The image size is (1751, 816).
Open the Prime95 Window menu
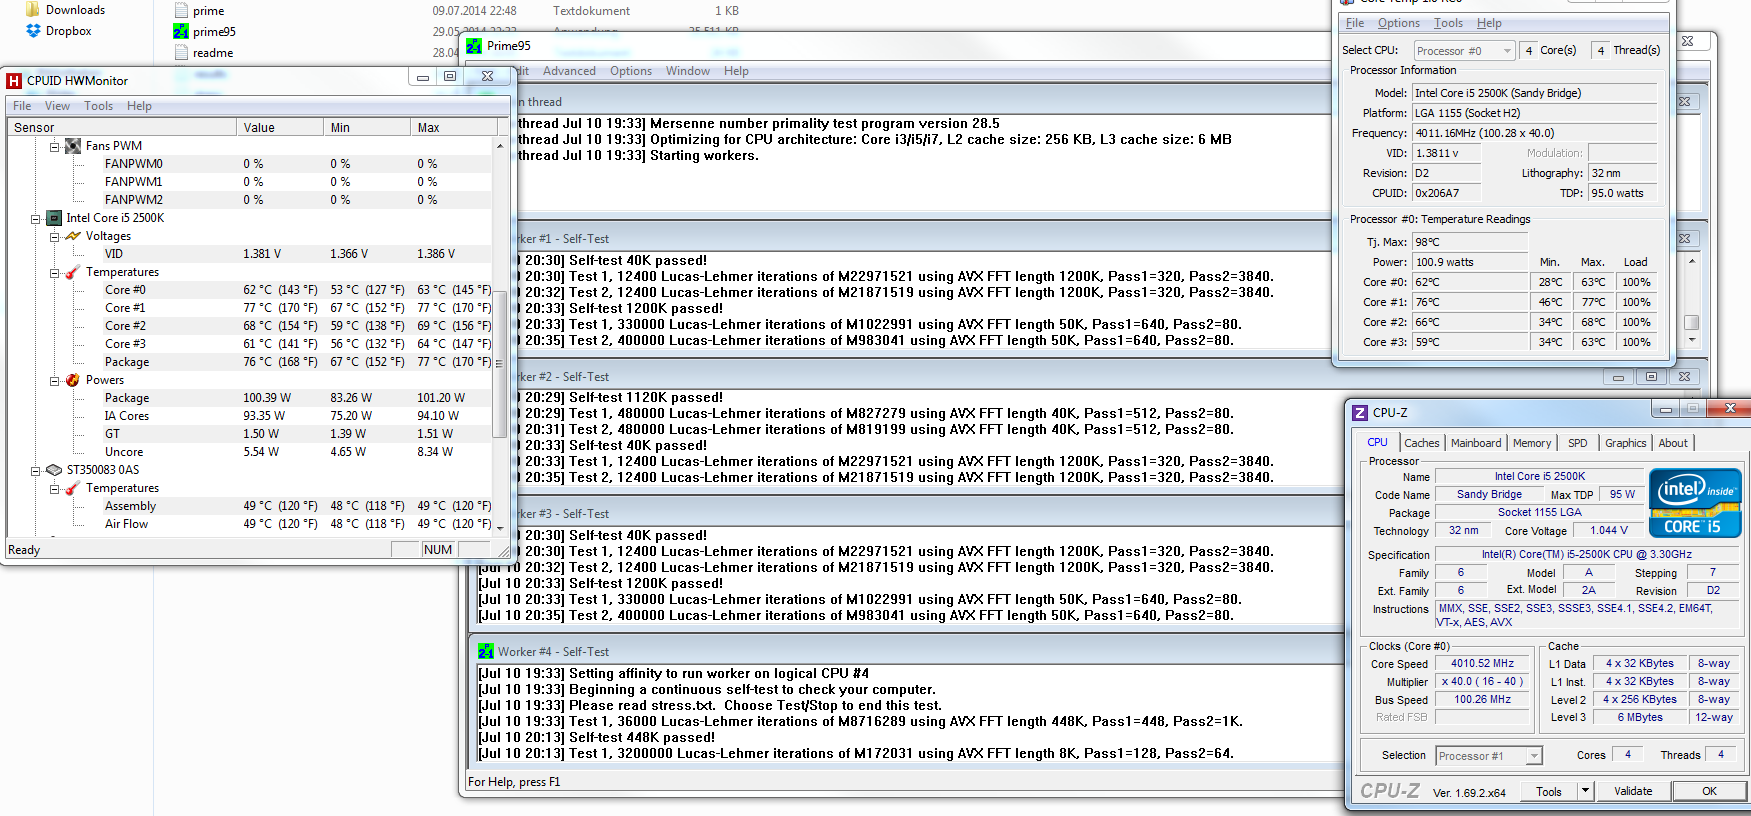pos(688,71)
